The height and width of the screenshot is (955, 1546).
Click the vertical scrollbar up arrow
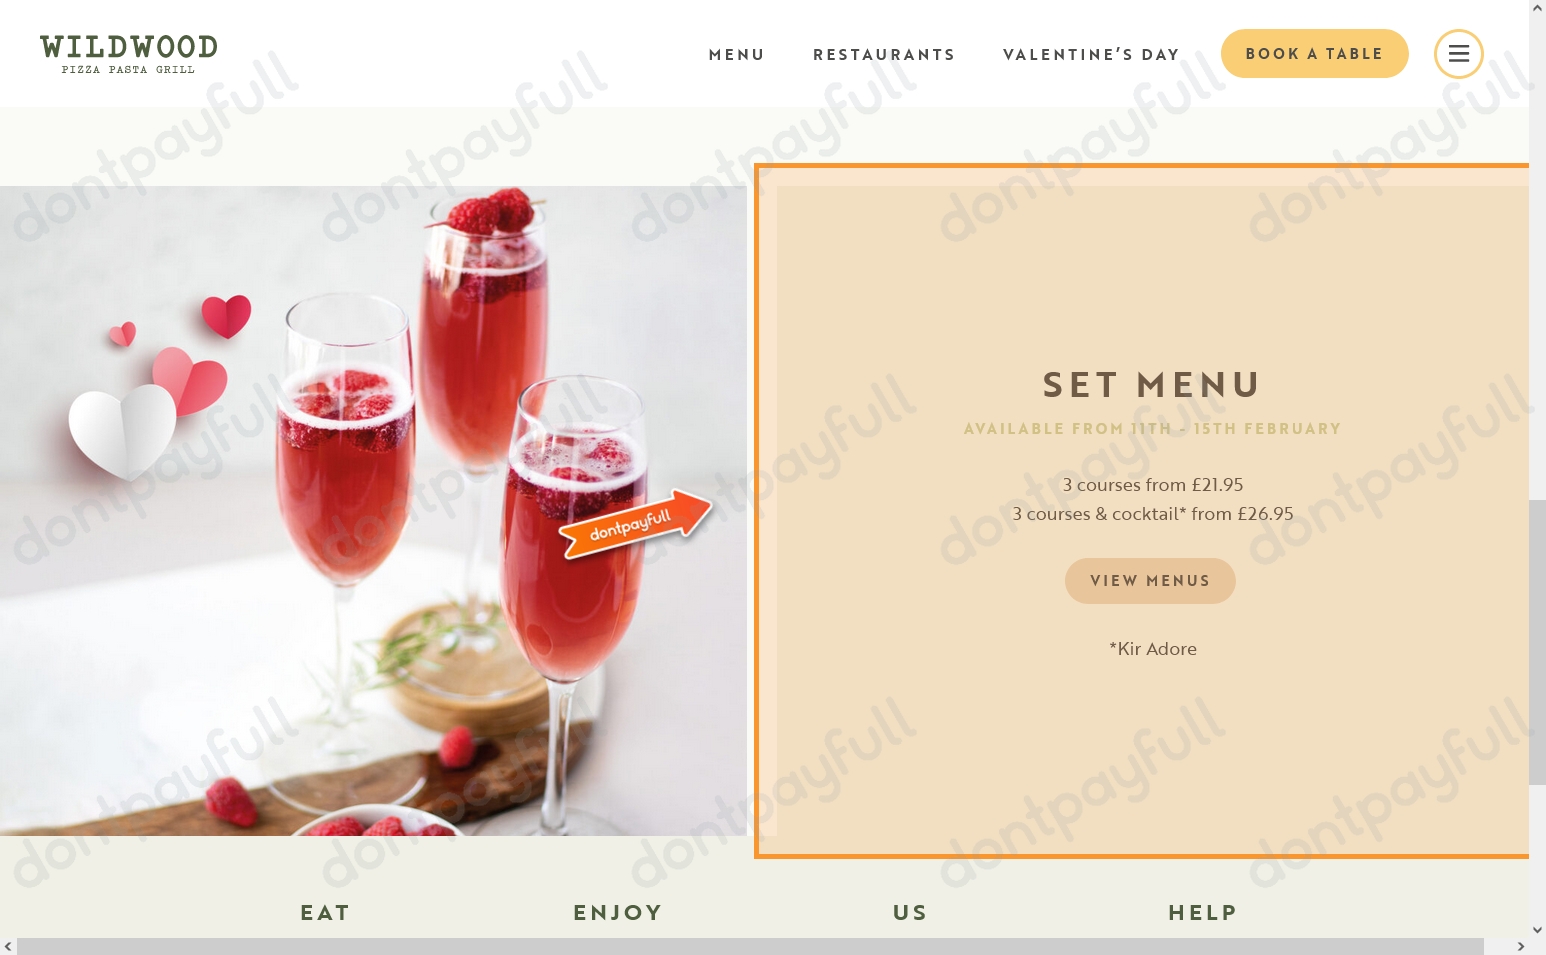click(1537, 8)
